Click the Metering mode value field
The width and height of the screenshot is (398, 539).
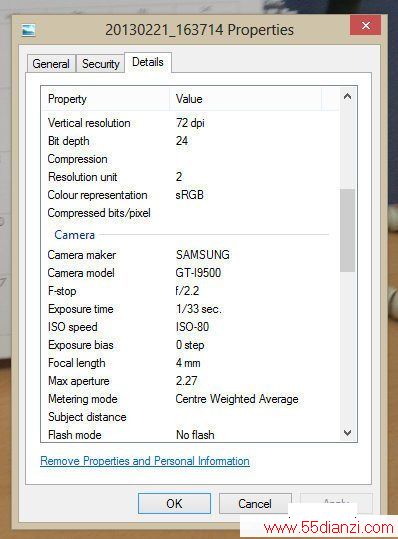237,399
